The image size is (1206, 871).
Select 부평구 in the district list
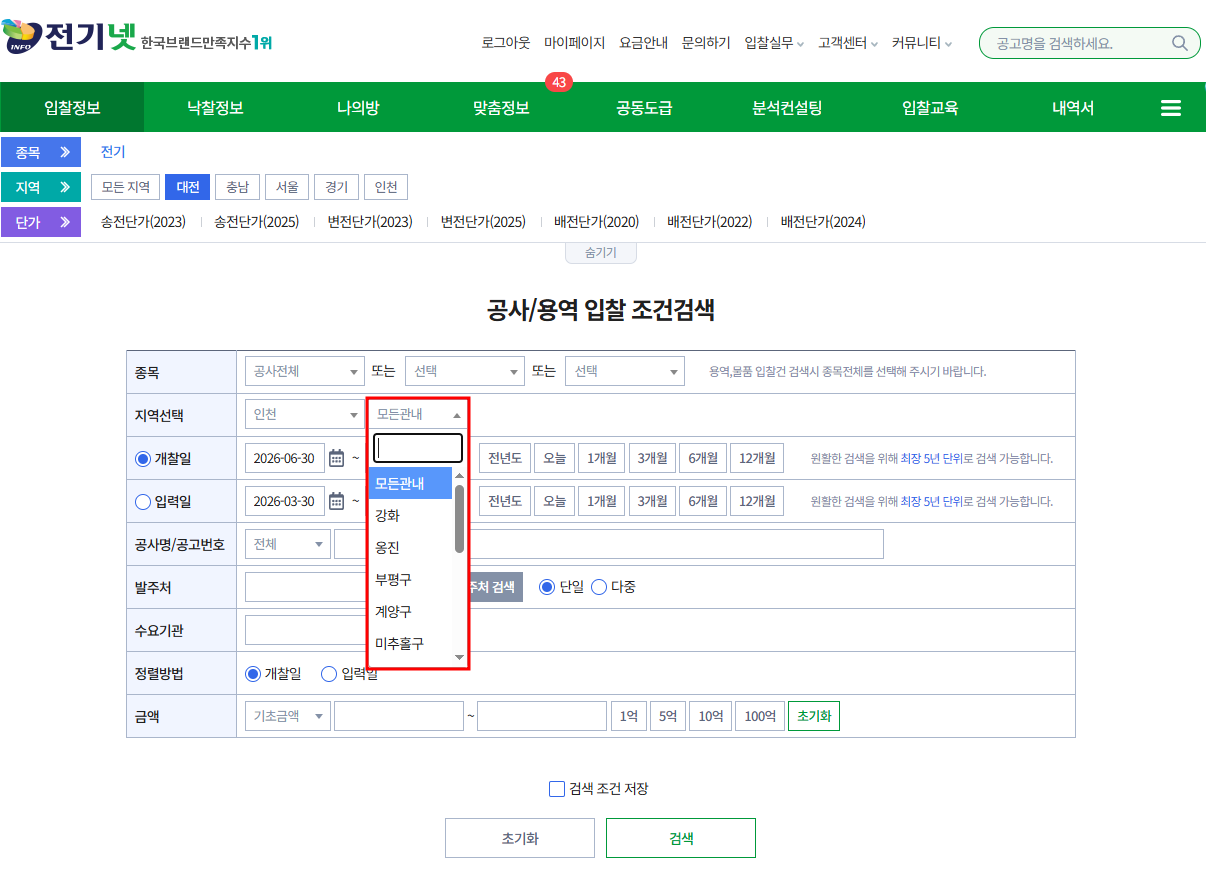[411, 579]
